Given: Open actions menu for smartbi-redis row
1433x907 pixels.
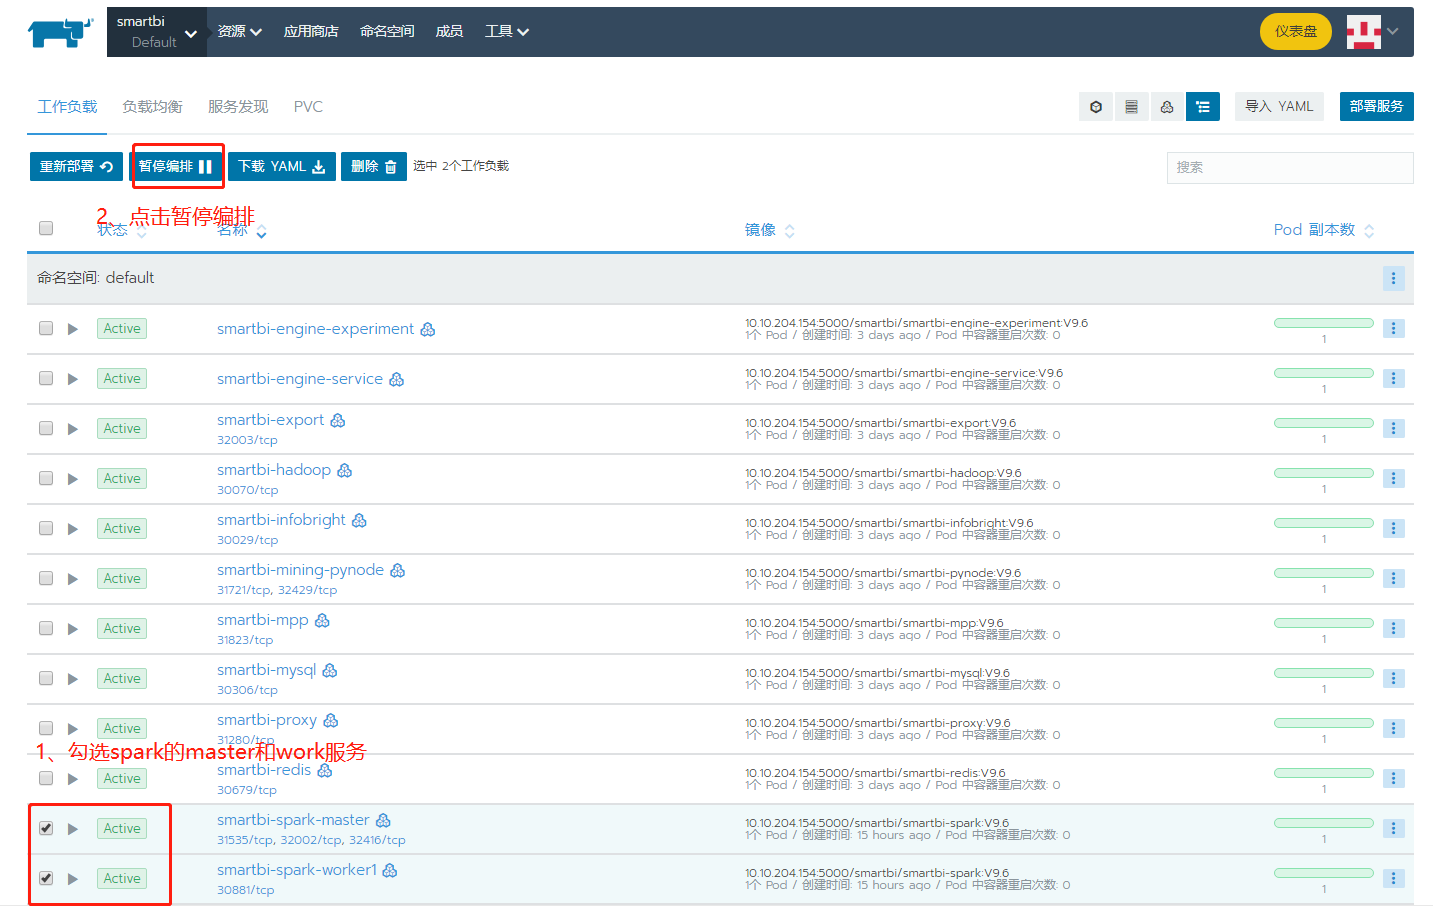Looking at the screenshot, I should (1393, 778).
